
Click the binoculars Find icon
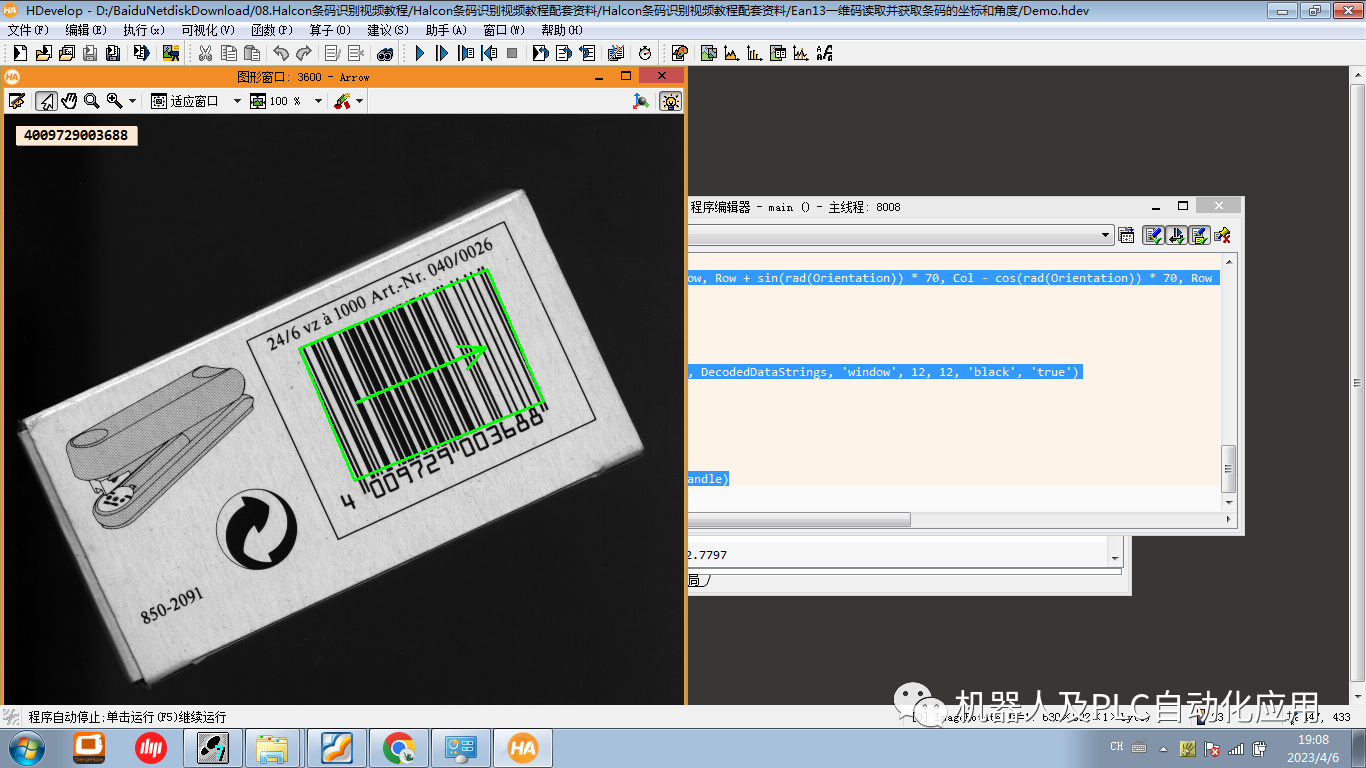tap(384, 53)
